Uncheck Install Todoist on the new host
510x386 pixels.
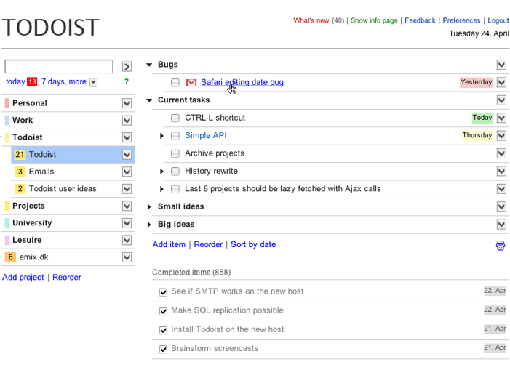click(163, 330)
